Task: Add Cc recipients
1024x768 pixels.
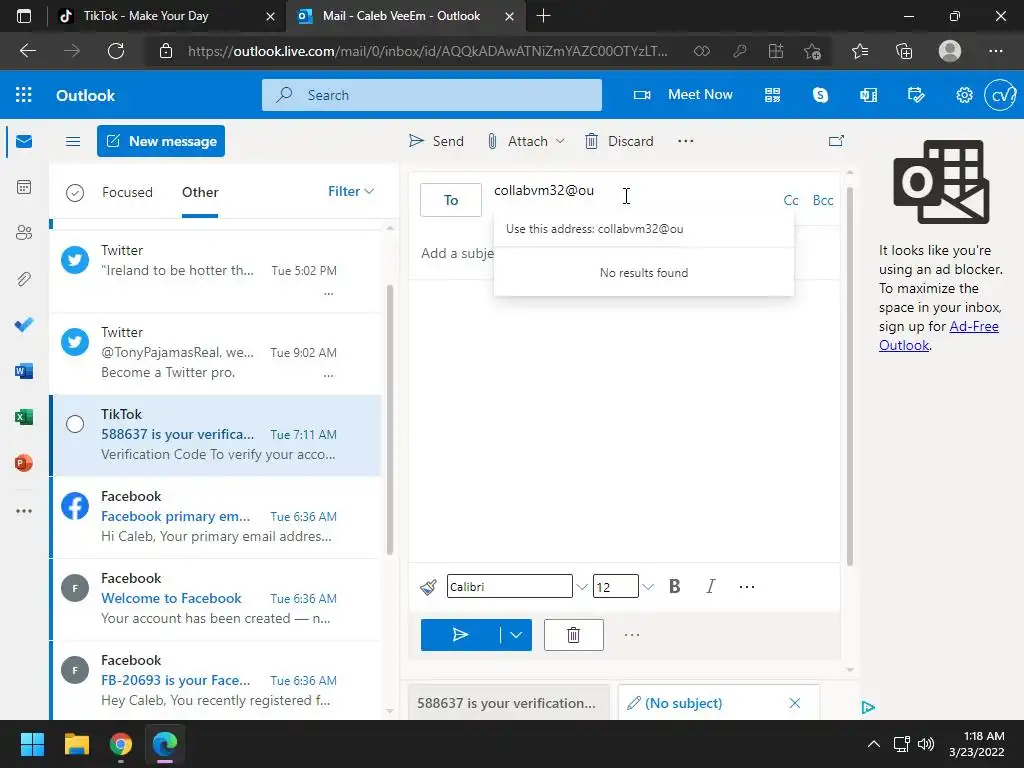Action: 791,200
